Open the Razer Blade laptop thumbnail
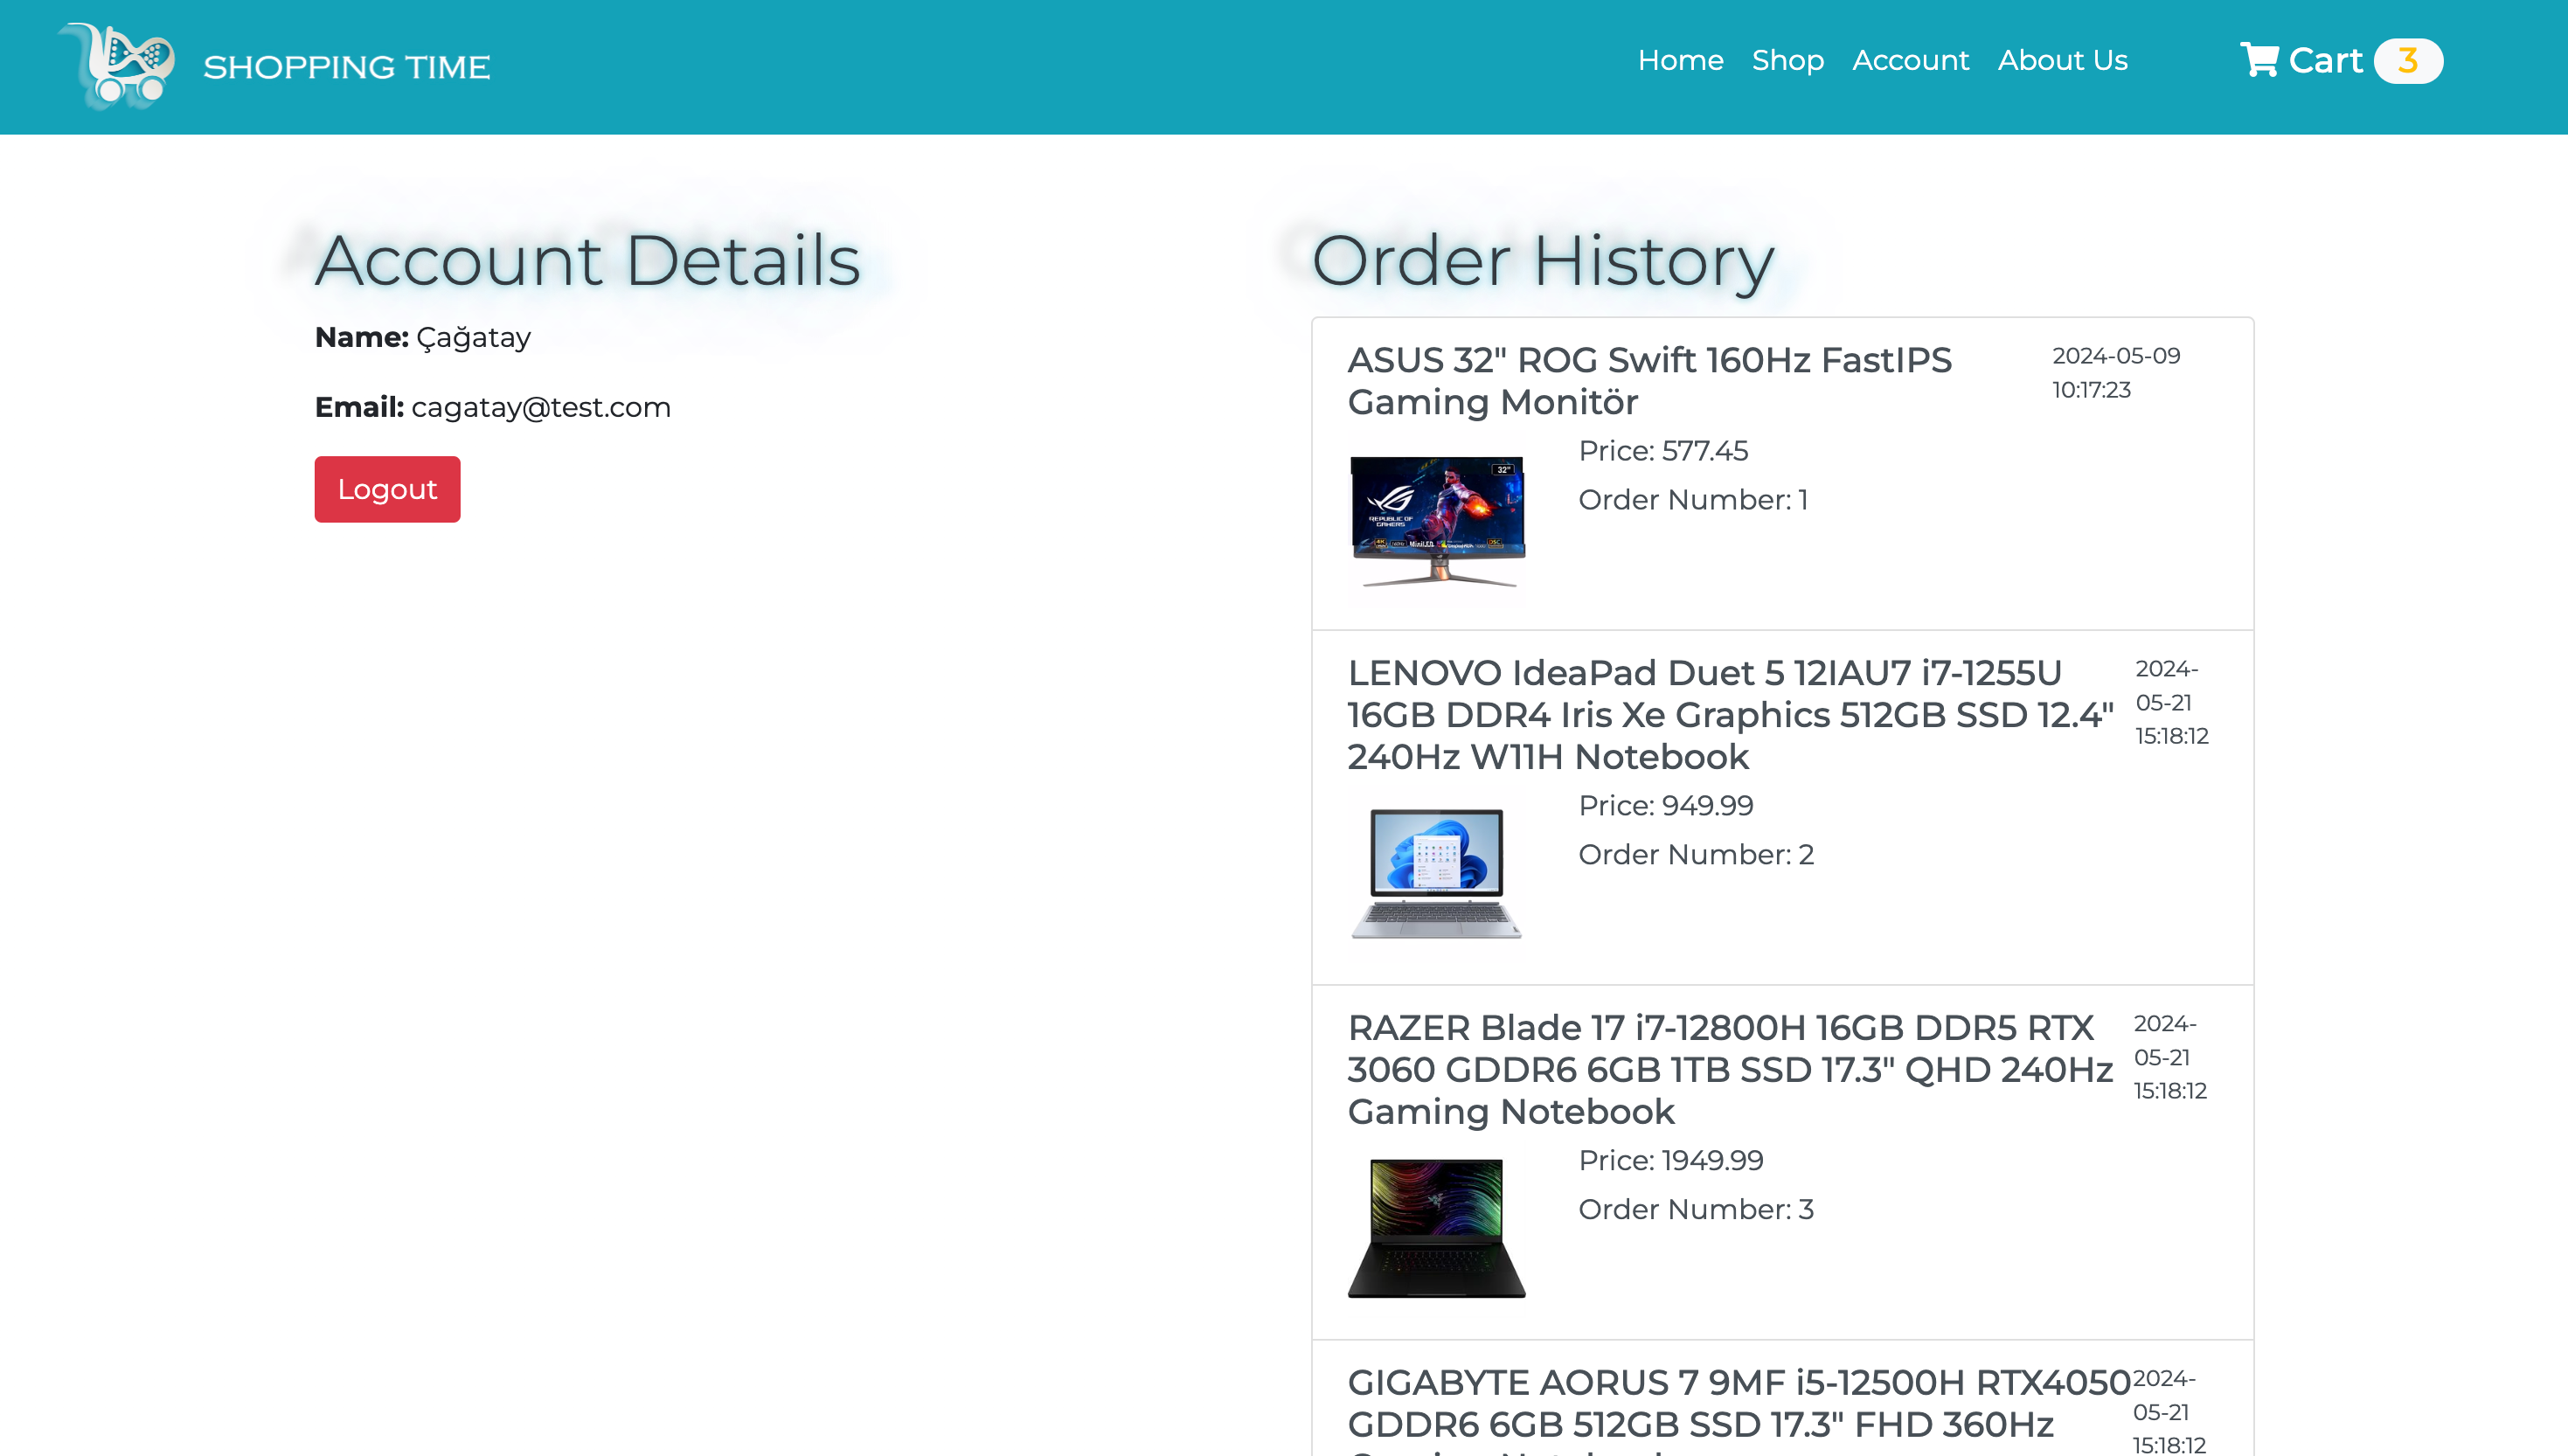This screenshot has height=1456, width=2568. (1437, 1228)
